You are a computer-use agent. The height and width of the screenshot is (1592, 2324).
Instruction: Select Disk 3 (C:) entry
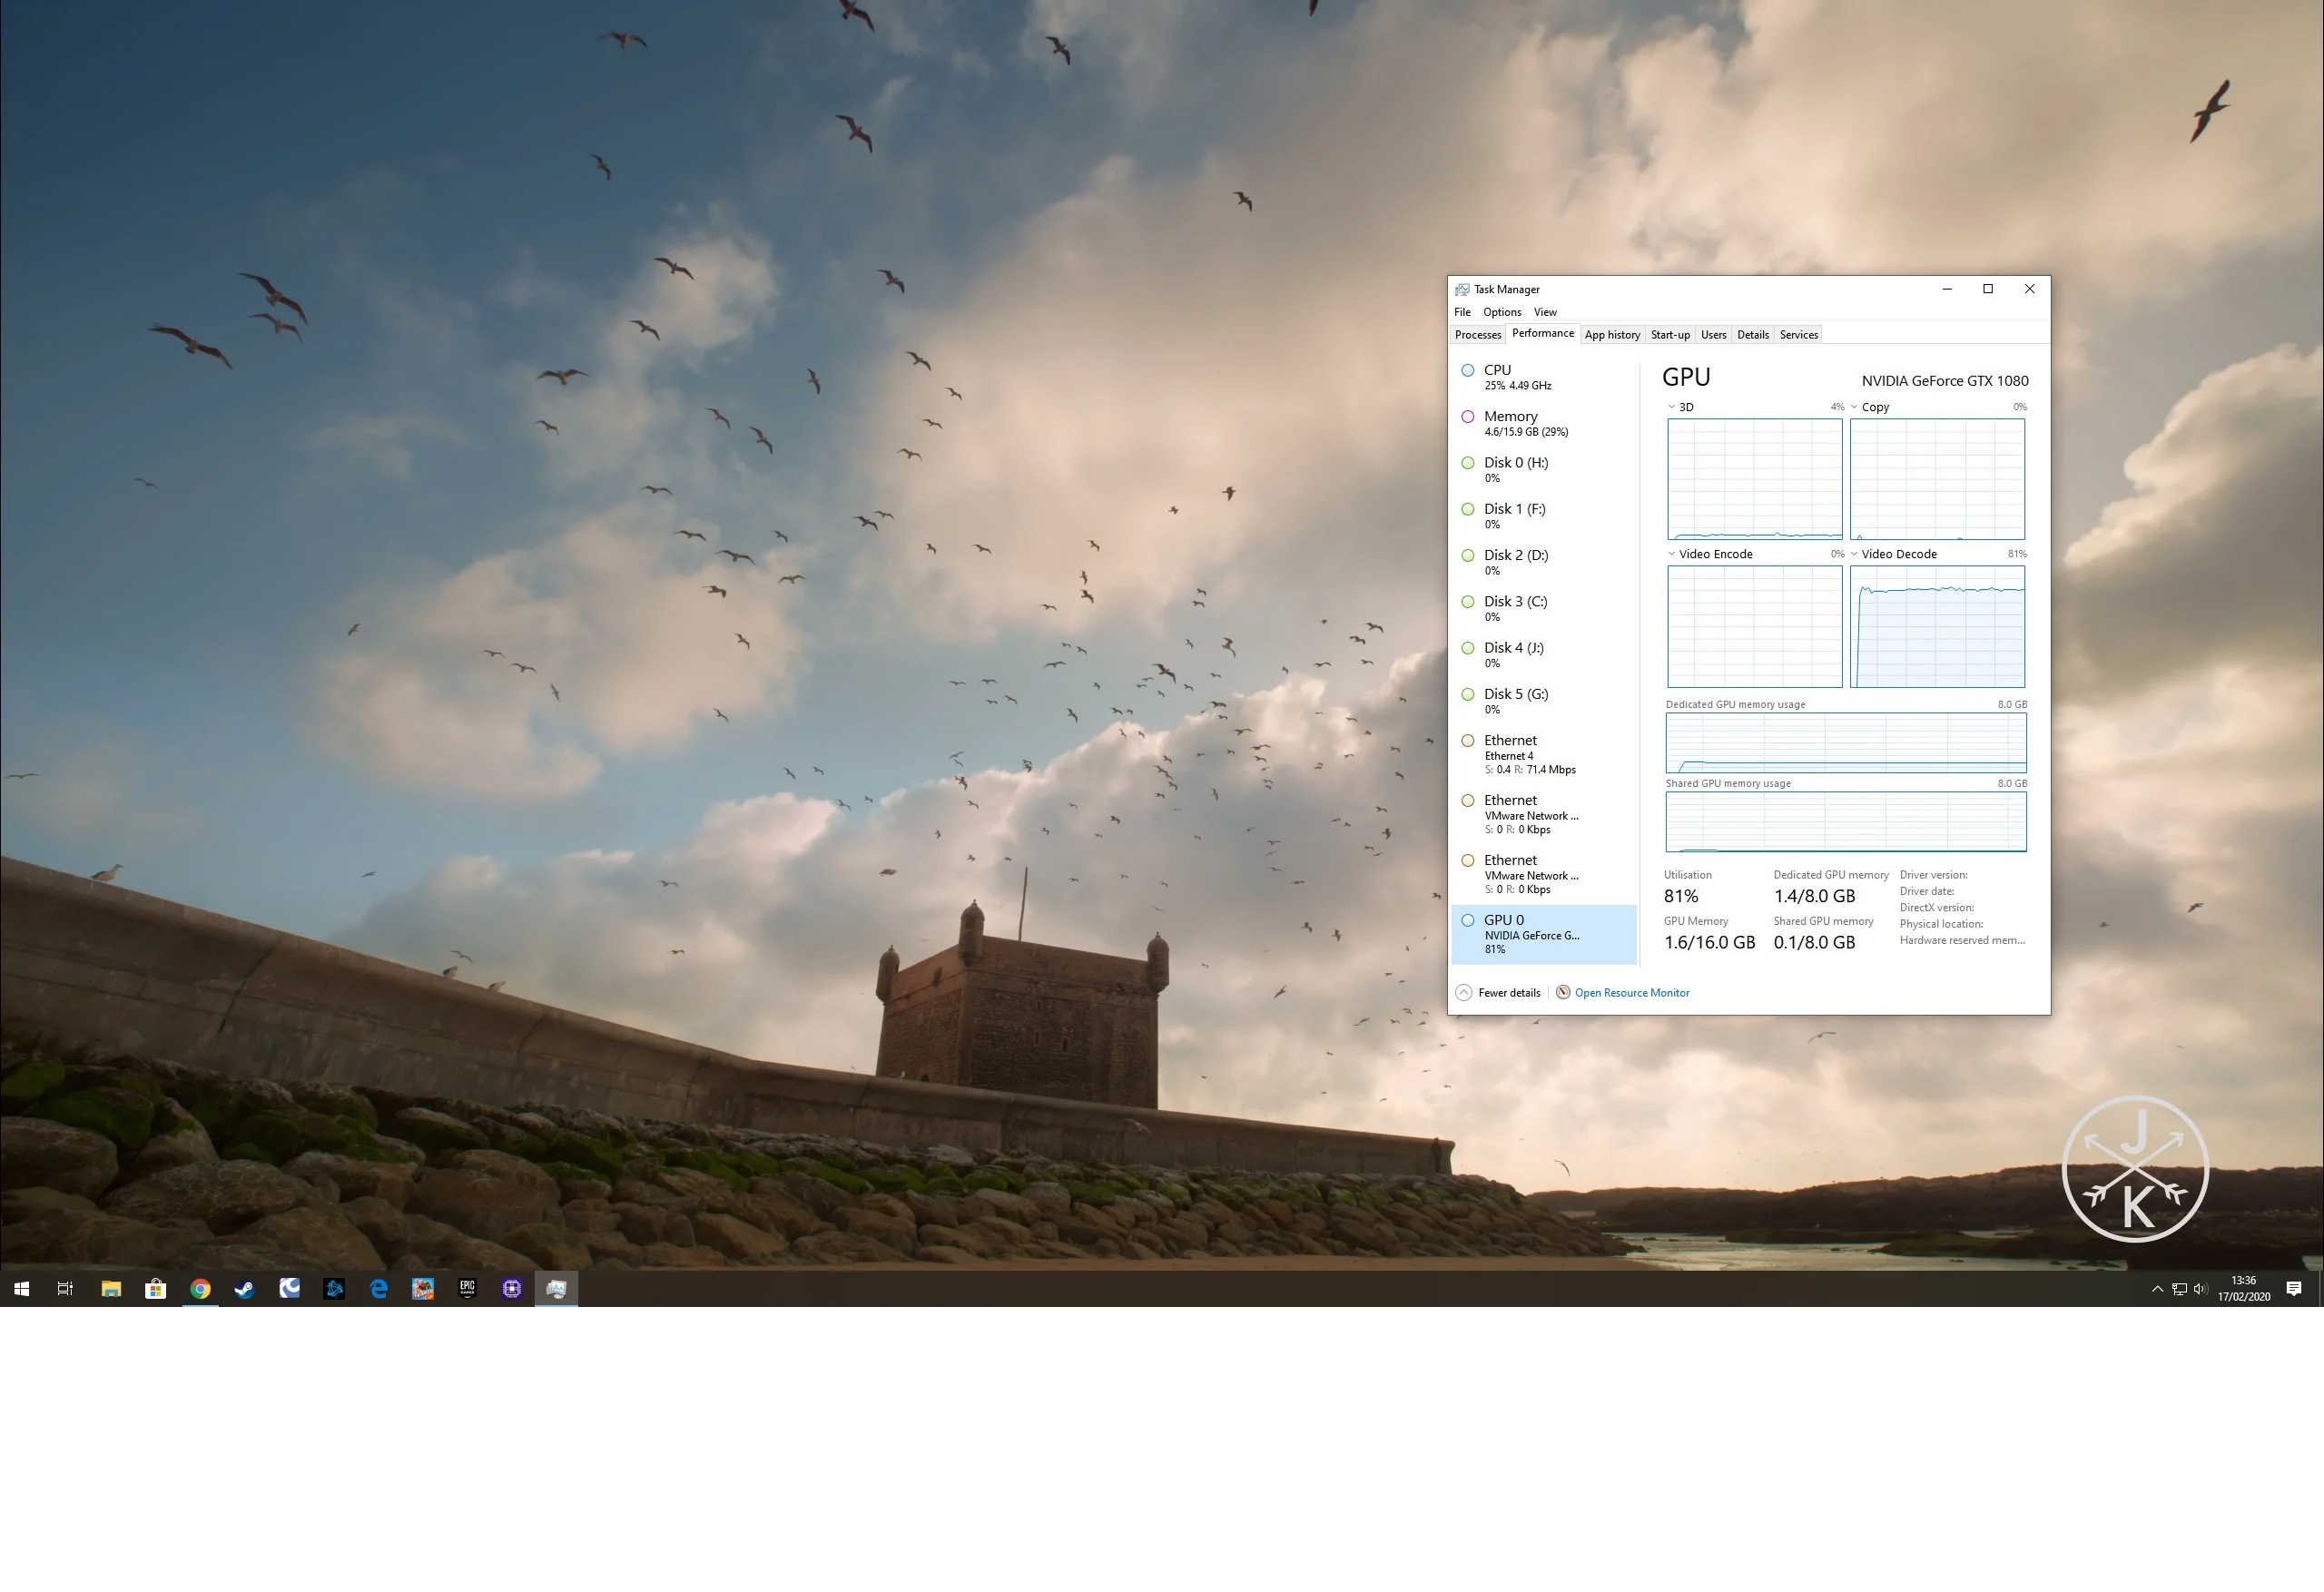[x=1544, y=608]
